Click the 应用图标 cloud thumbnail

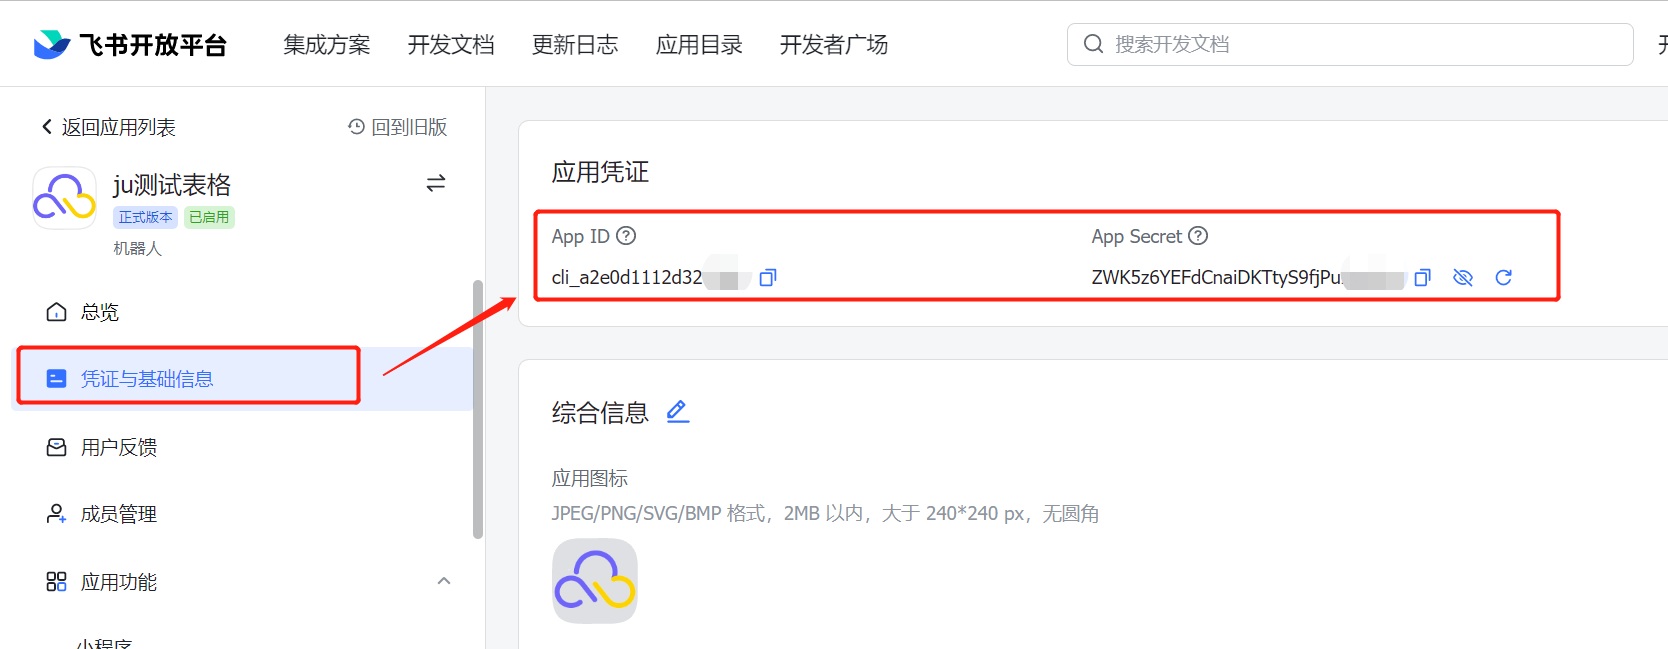point(595,581)
